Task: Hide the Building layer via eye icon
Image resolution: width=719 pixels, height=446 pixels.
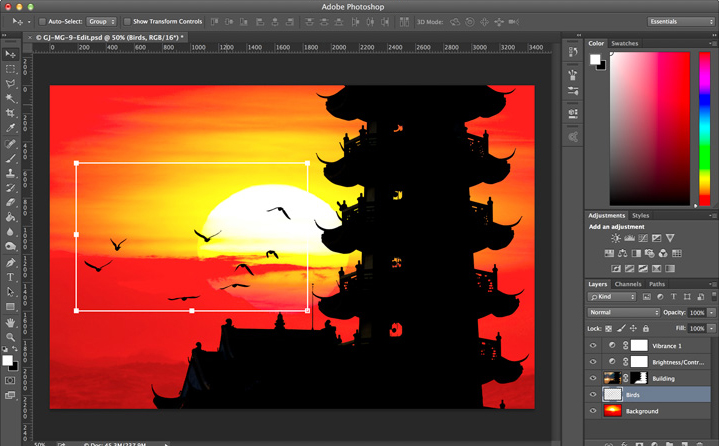Action: (x=593, y=378)
